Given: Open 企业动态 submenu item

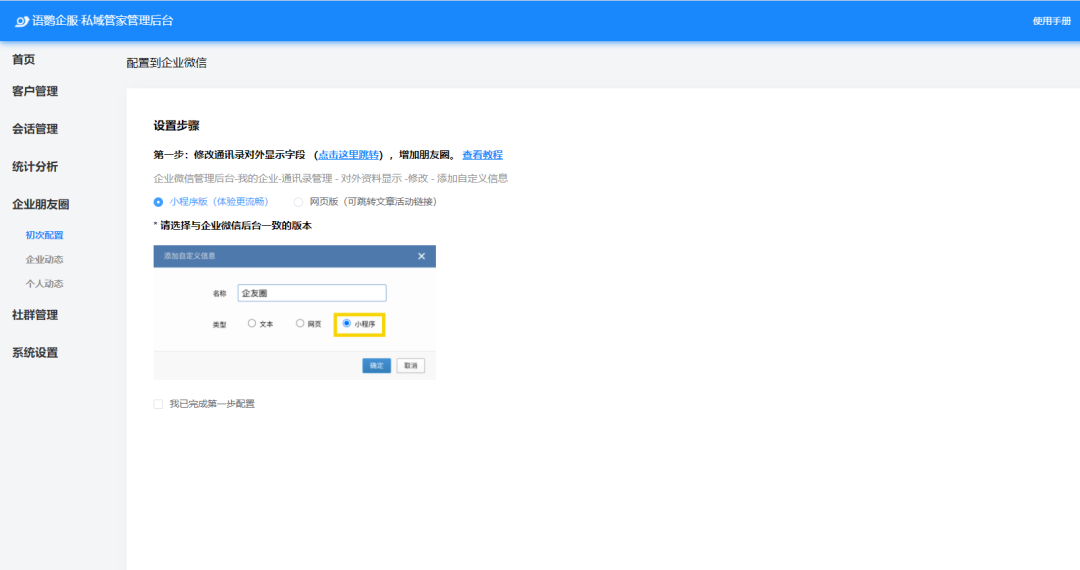Looking at the screenshot, I should click(x=44, y=259).
